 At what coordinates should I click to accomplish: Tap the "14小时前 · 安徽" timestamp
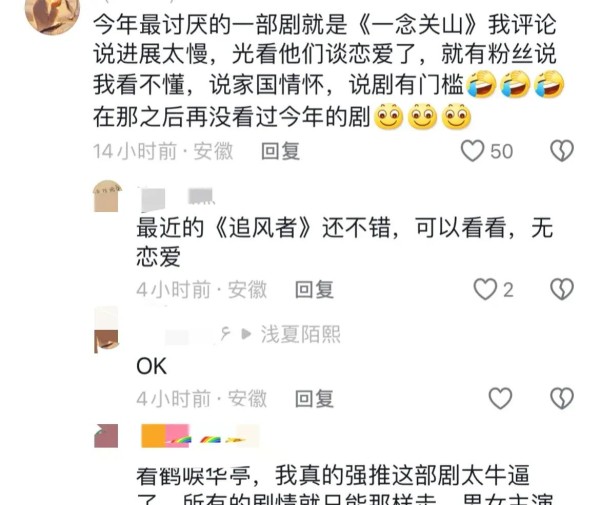click(163, 151)
